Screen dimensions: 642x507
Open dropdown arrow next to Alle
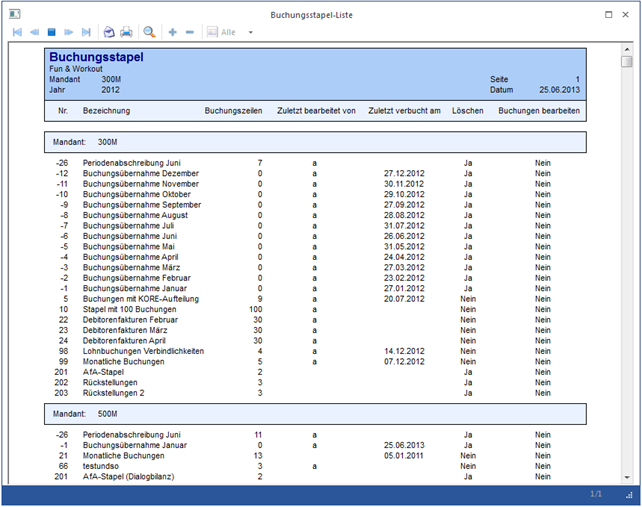(250, 32)
